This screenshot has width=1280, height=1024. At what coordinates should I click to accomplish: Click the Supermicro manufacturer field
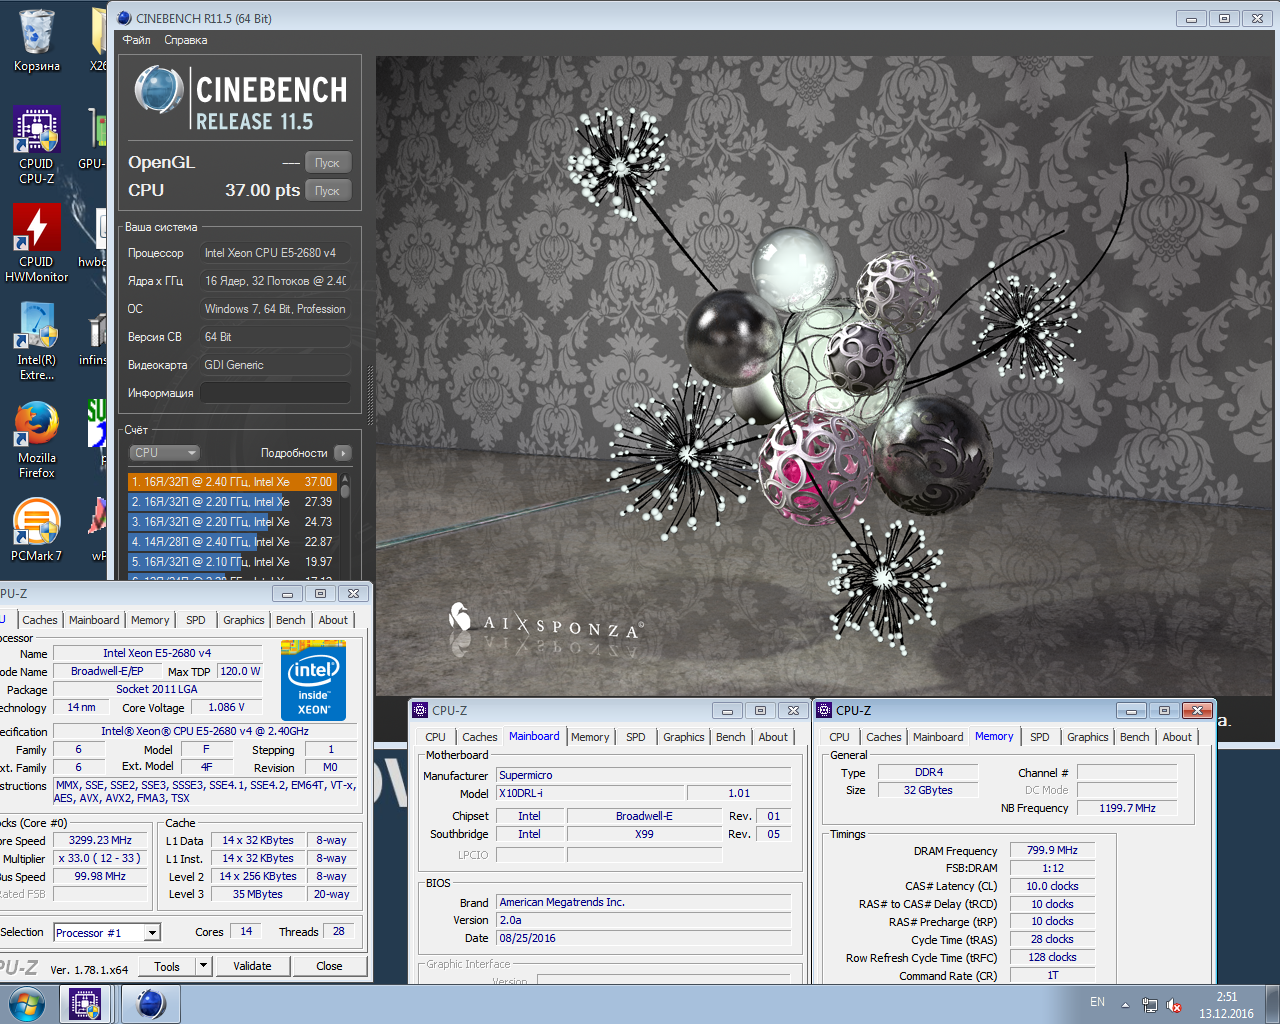(x=643, y=775)
